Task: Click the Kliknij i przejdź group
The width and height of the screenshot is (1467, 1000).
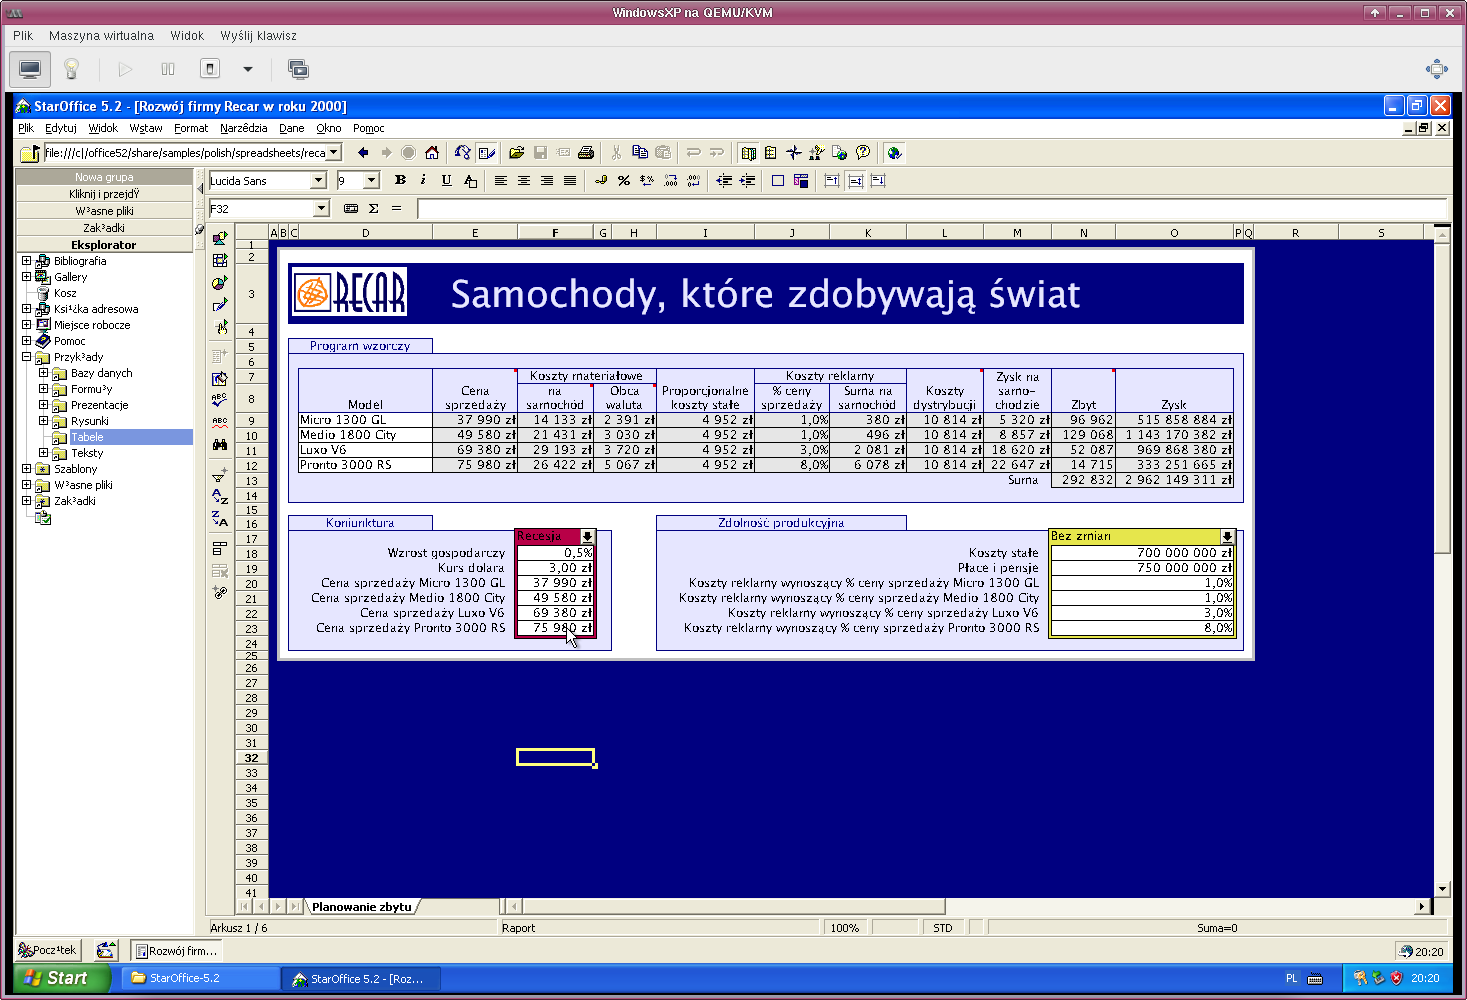Action: [x=104, y=194]
